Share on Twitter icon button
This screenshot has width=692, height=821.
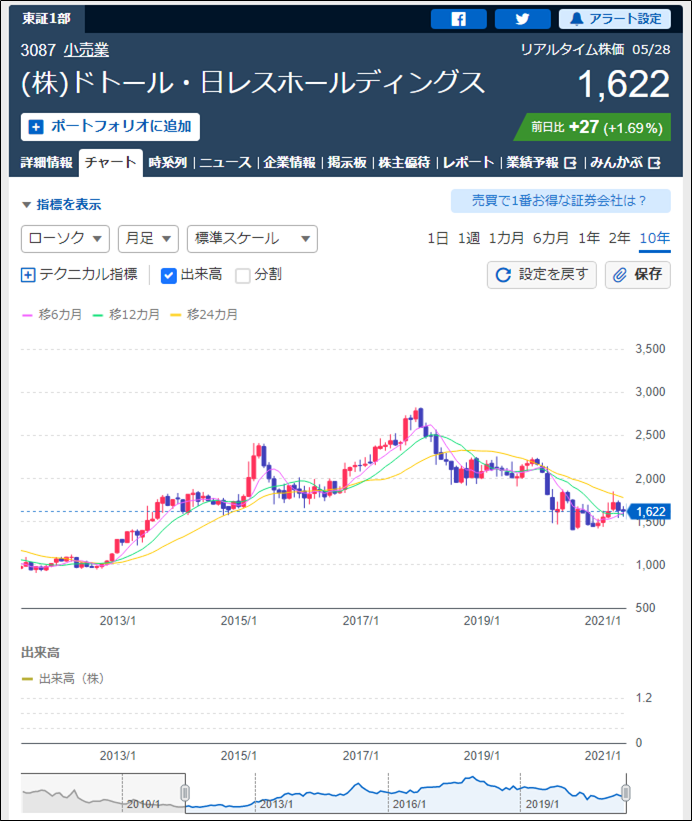(x=522, y=19)
